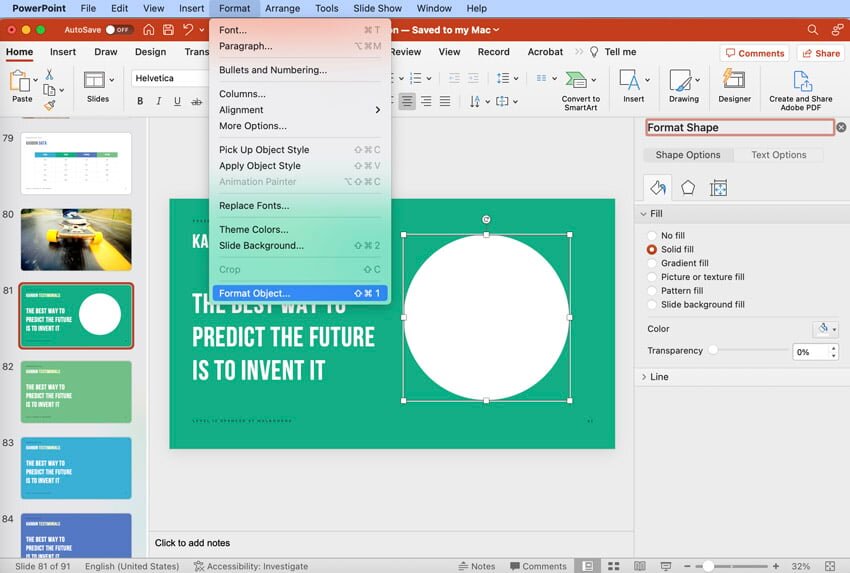Select the Effects pentagon icon
This screenshot has height=573, width=850.
[x=688, y=187]
